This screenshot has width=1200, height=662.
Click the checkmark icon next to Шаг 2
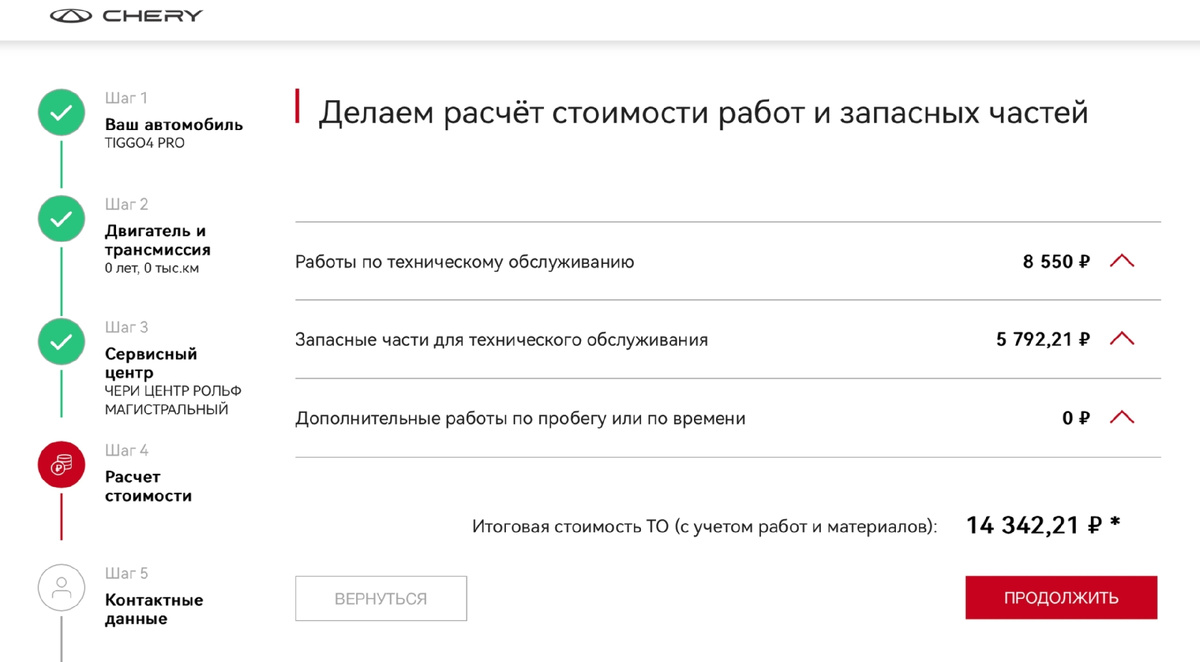pyautogui.click(x=61, y=218)
